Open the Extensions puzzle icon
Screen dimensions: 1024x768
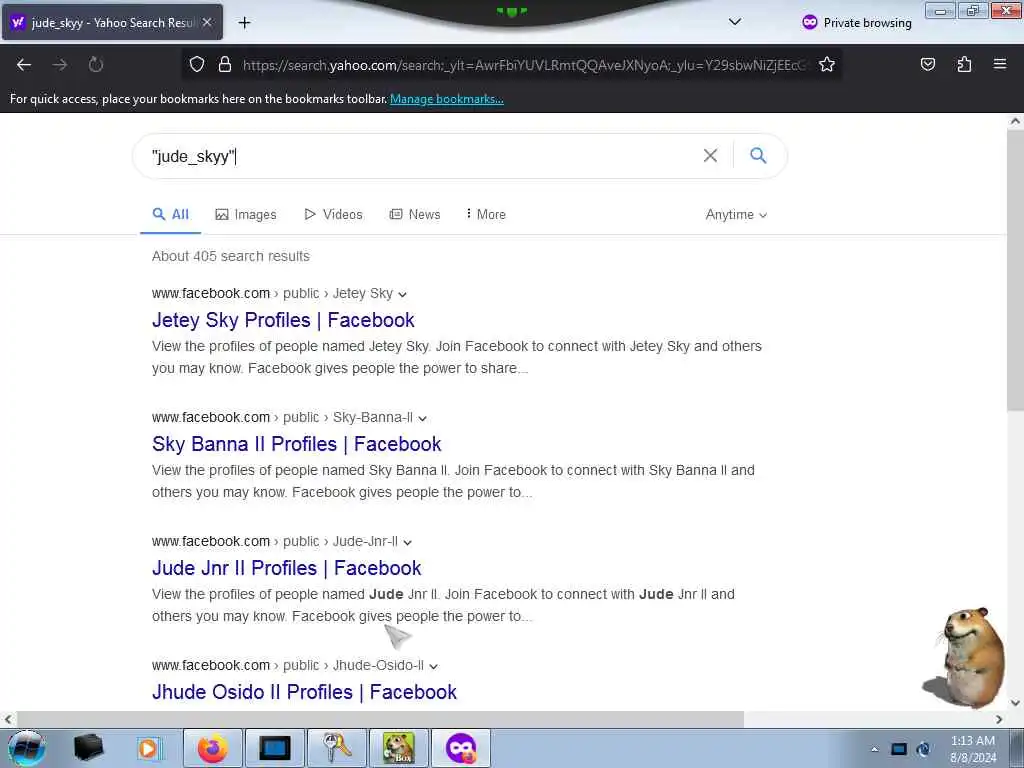pos(964,65)
